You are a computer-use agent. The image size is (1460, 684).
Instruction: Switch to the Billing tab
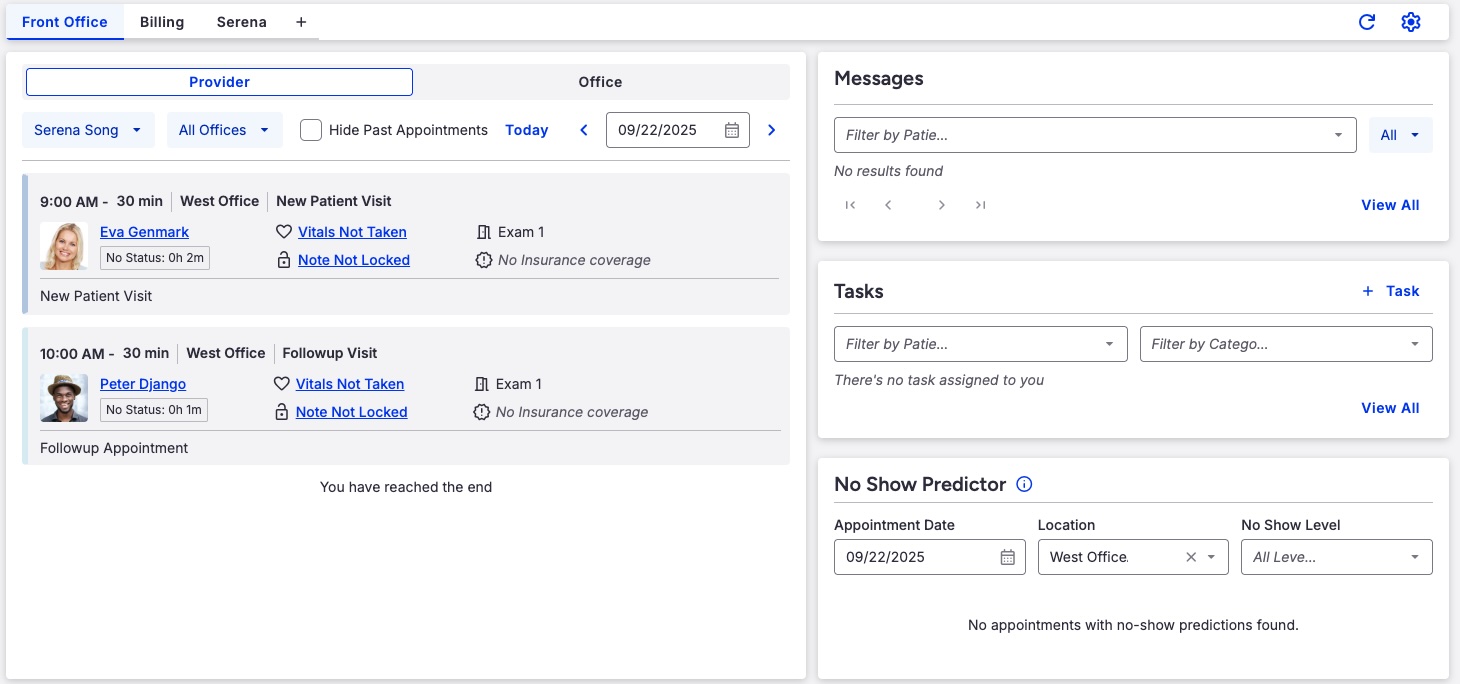click(x=162, y=22)
